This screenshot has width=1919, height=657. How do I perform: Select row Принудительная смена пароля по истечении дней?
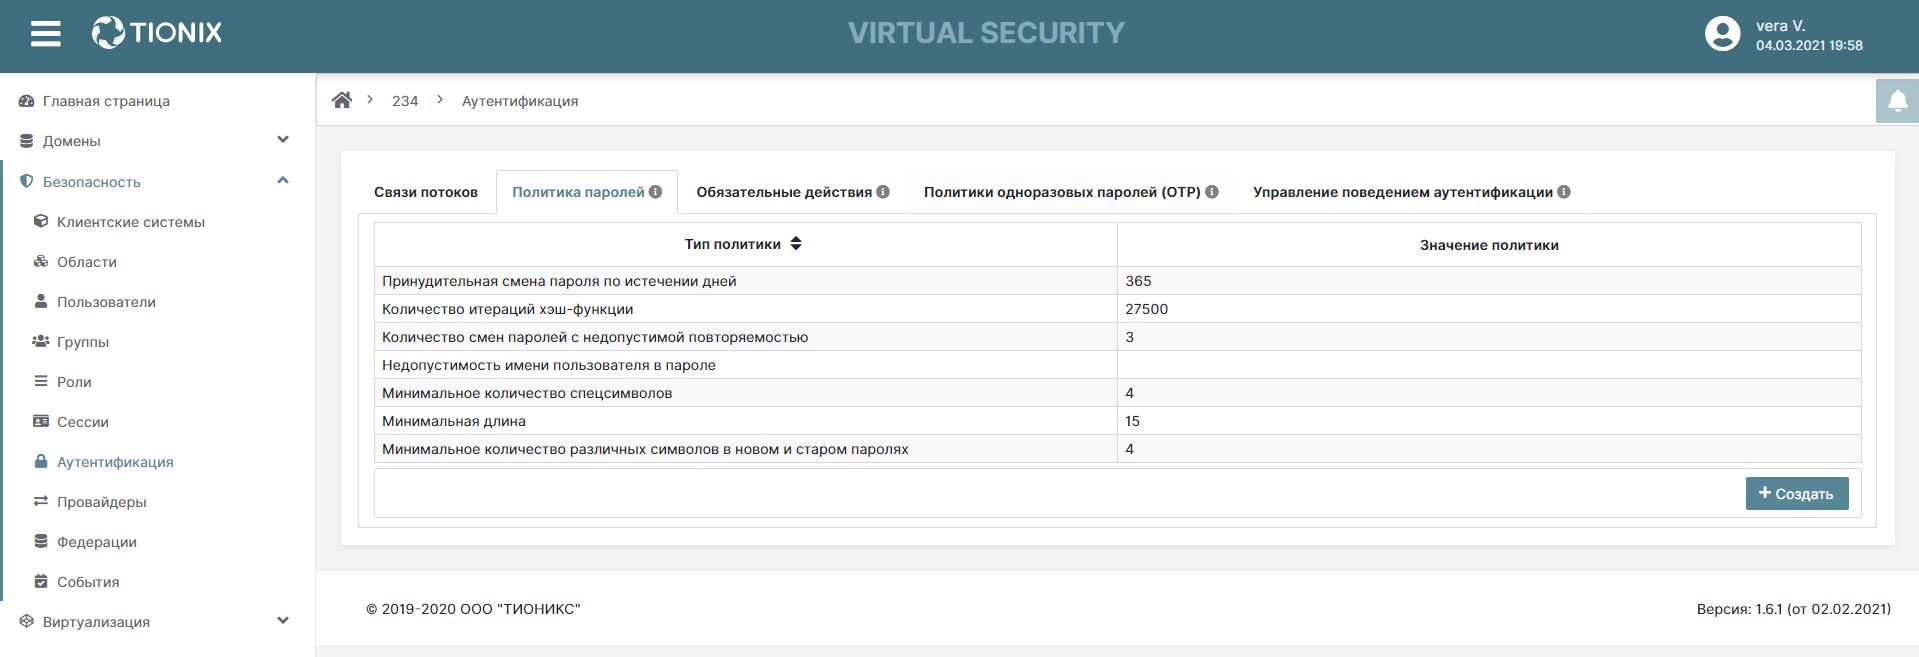tap(1117, 281)
